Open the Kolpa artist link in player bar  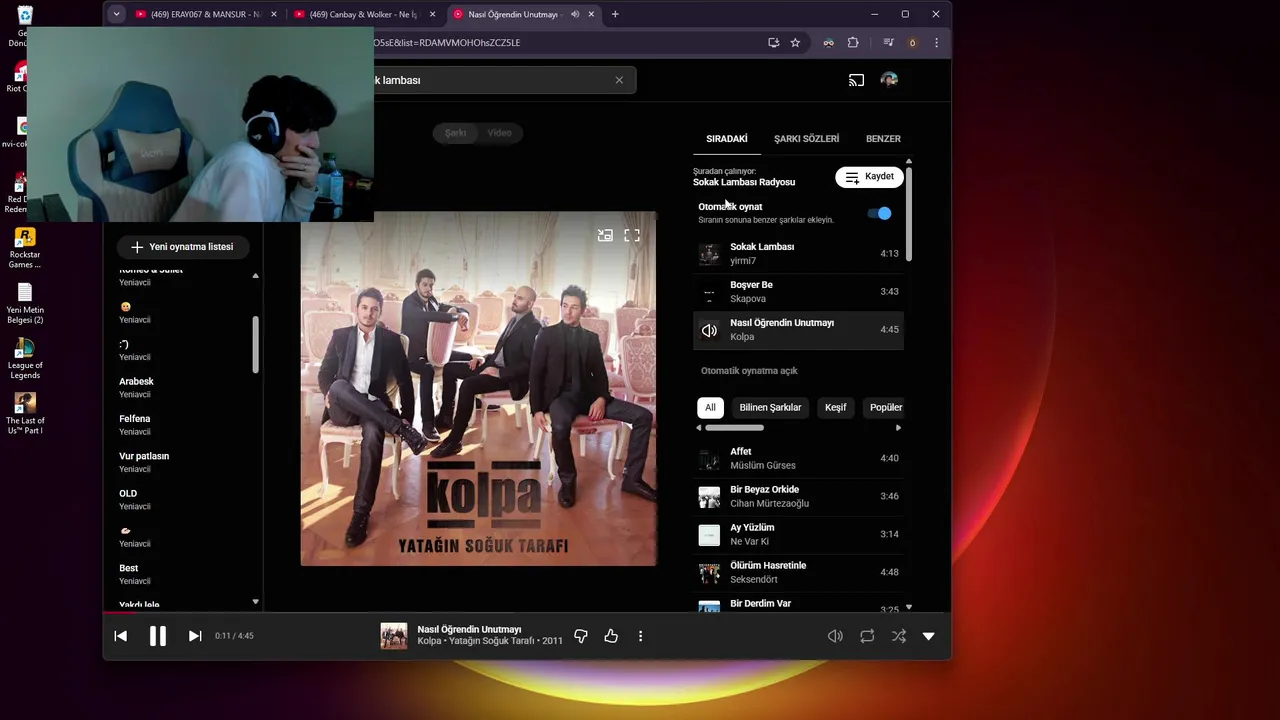[429, 641]
